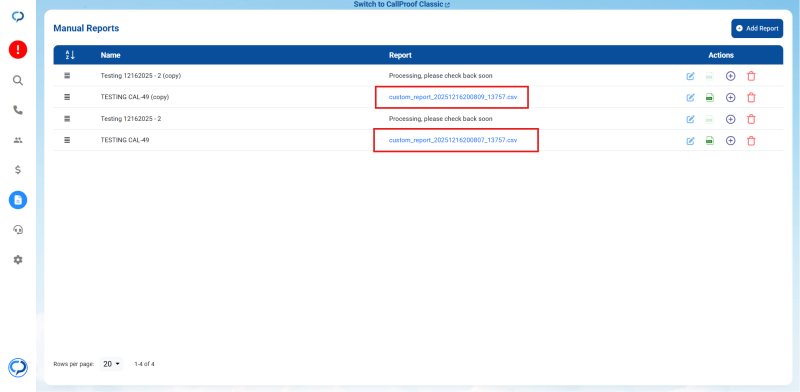
Task: Click drag handle of Testing 12162025 - 2
Action: click(67, 118)
